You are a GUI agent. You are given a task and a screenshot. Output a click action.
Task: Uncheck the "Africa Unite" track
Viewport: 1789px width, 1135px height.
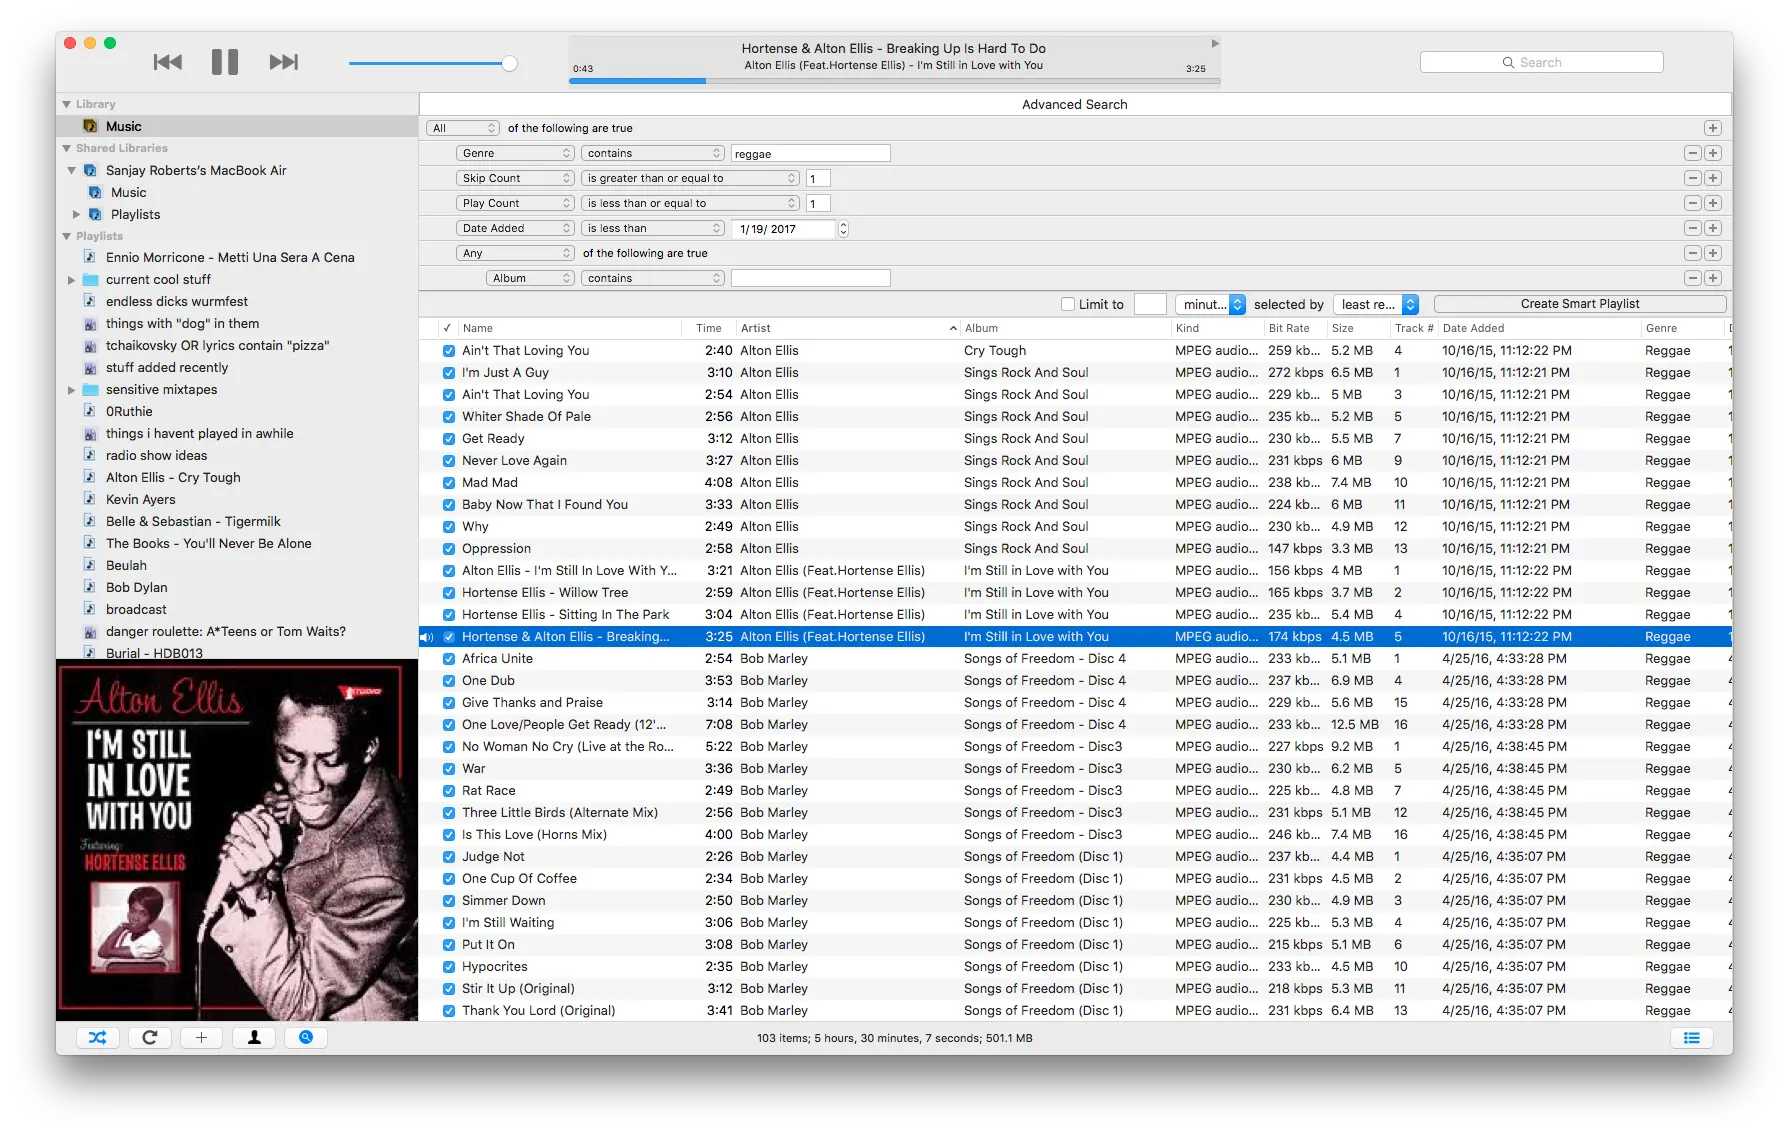pos(447,659)
